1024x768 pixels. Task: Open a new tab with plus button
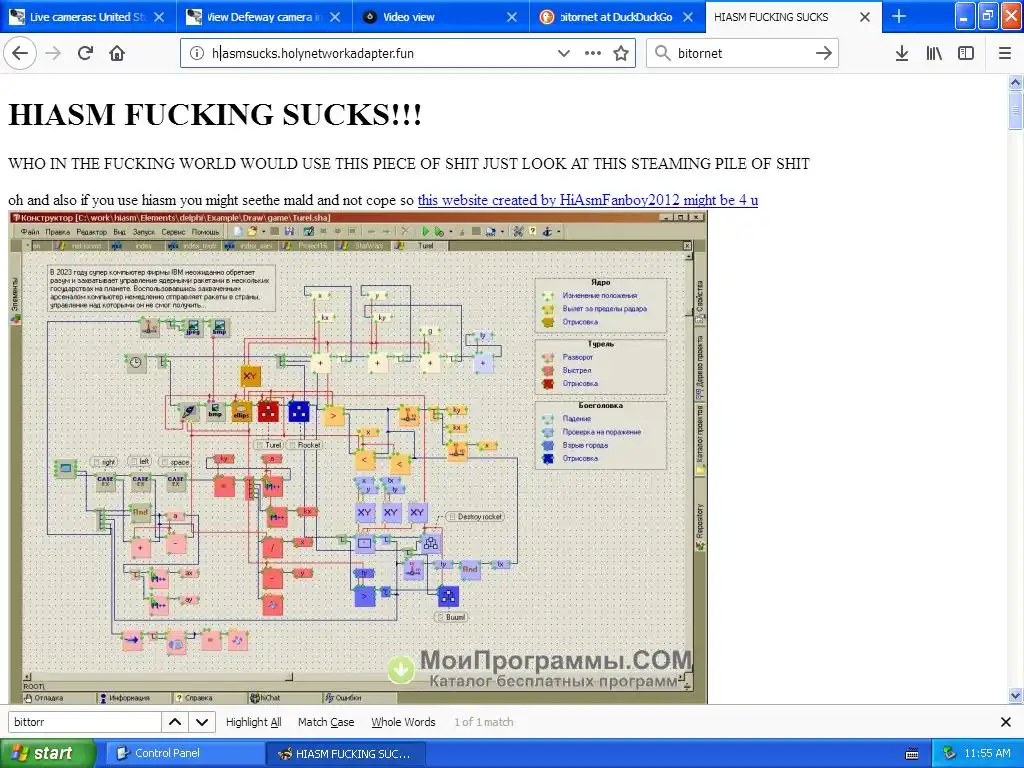899,16
